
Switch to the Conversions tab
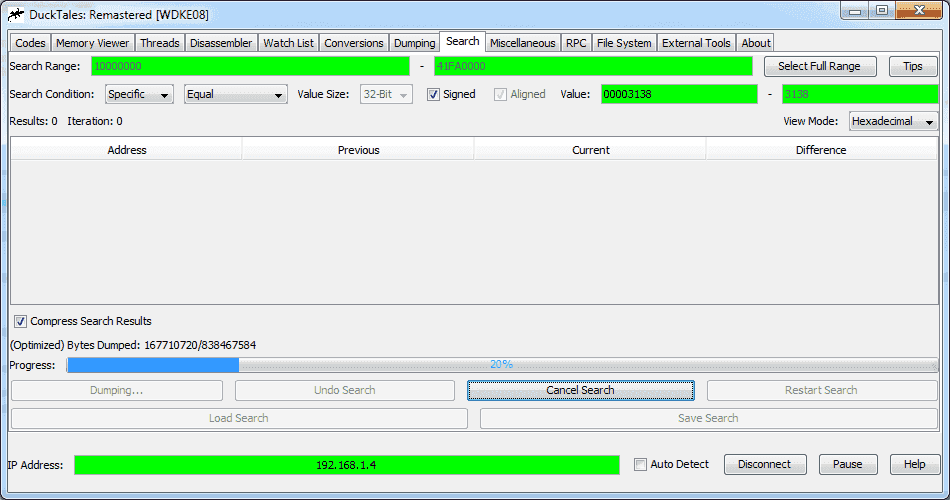pos(354,43)
